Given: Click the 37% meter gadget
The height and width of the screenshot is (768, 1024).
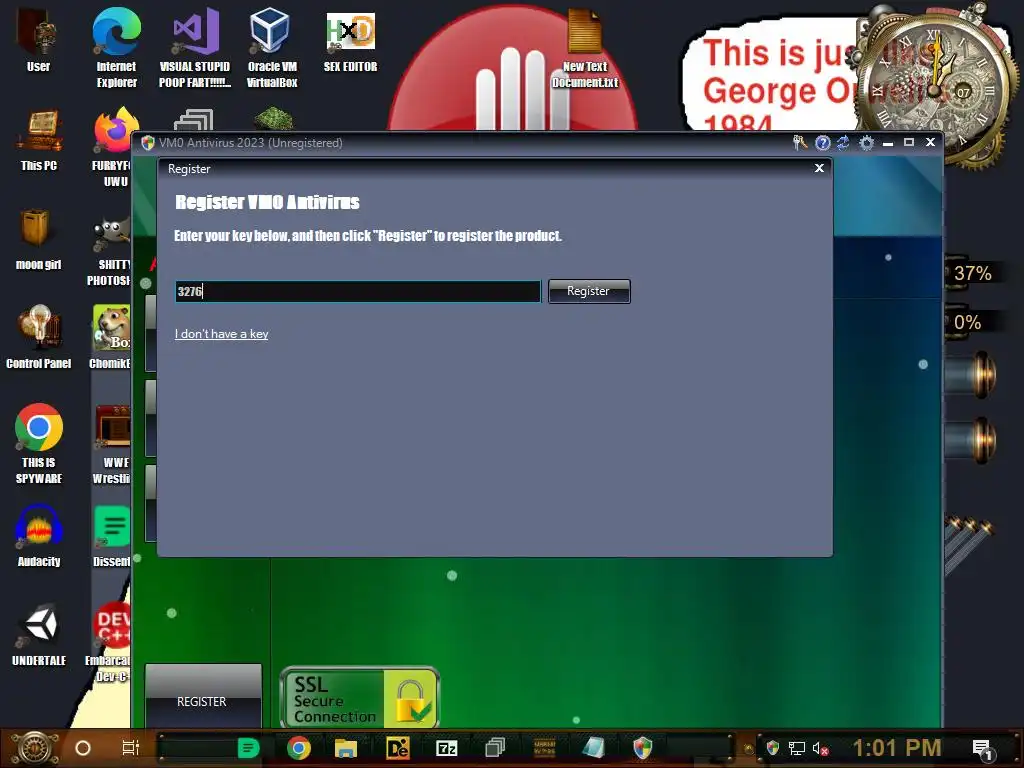Looking at the screenshot, I should coord(972,273).
